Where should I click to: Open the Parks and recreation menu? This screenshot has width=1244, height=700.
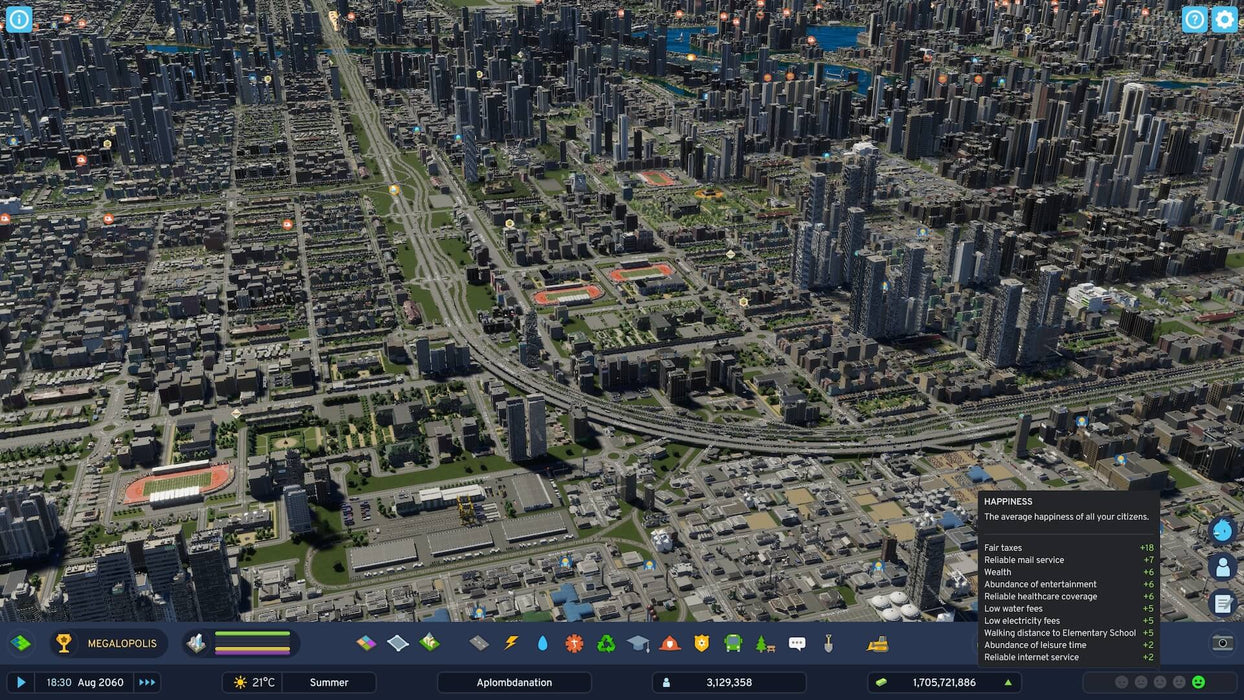[765, 643]
